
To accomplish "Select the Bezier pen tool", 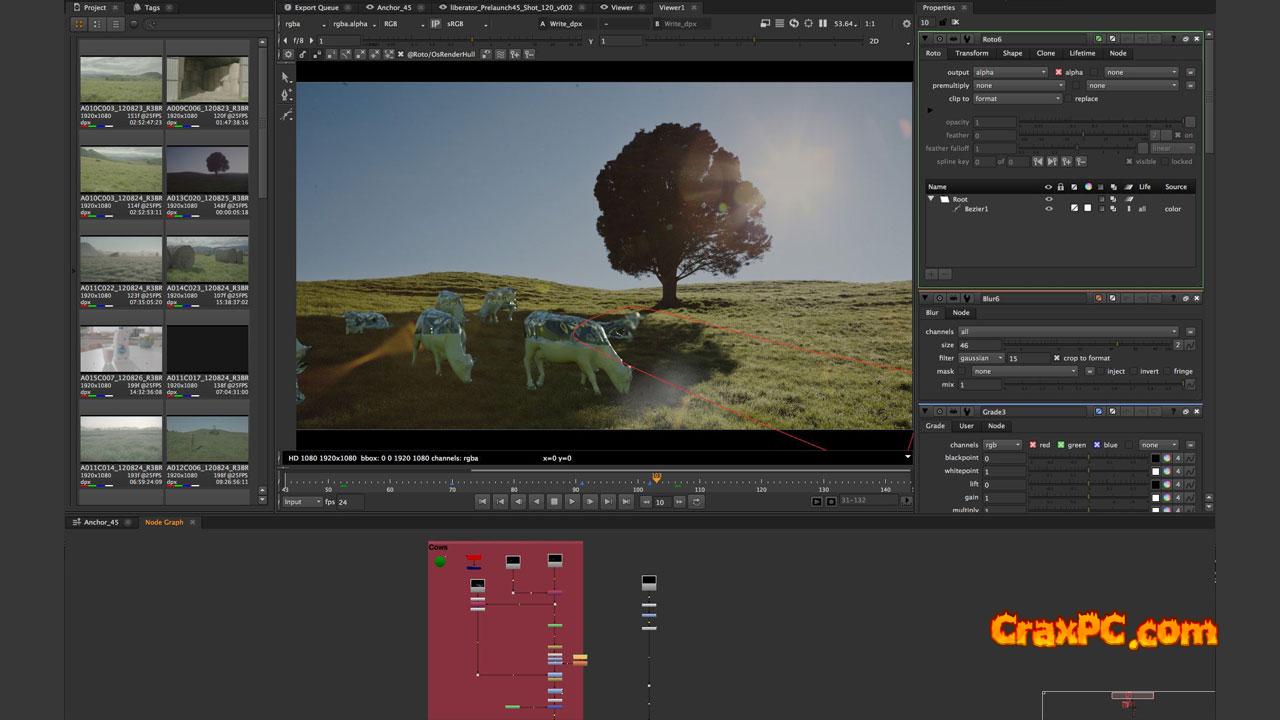I will 286,95.
